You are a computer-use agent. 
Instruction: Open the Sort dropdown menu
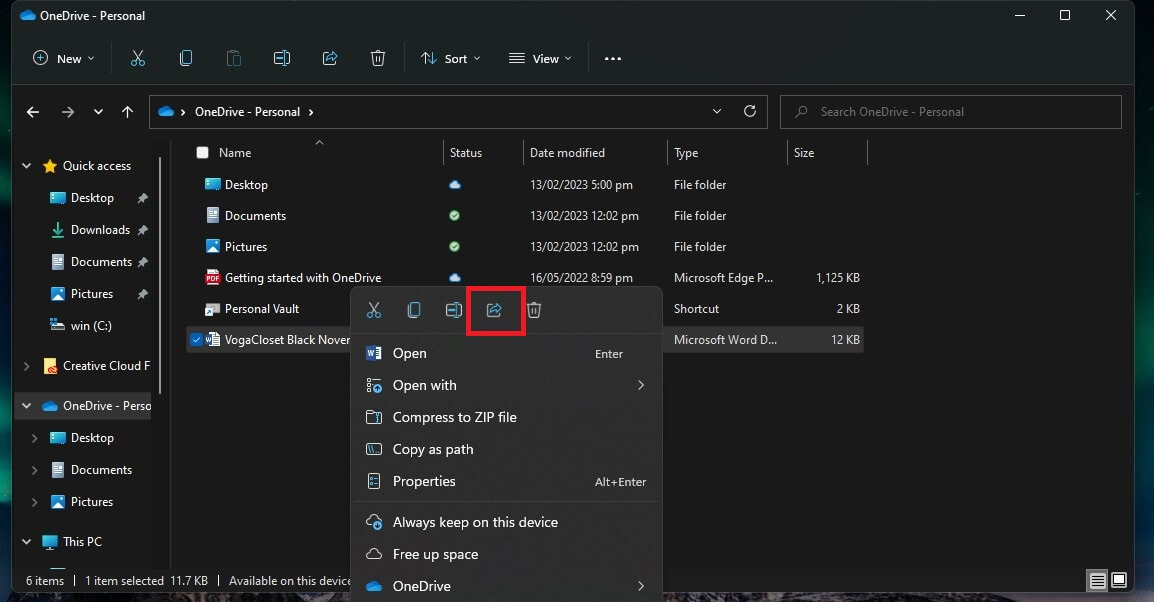(450, 59)
